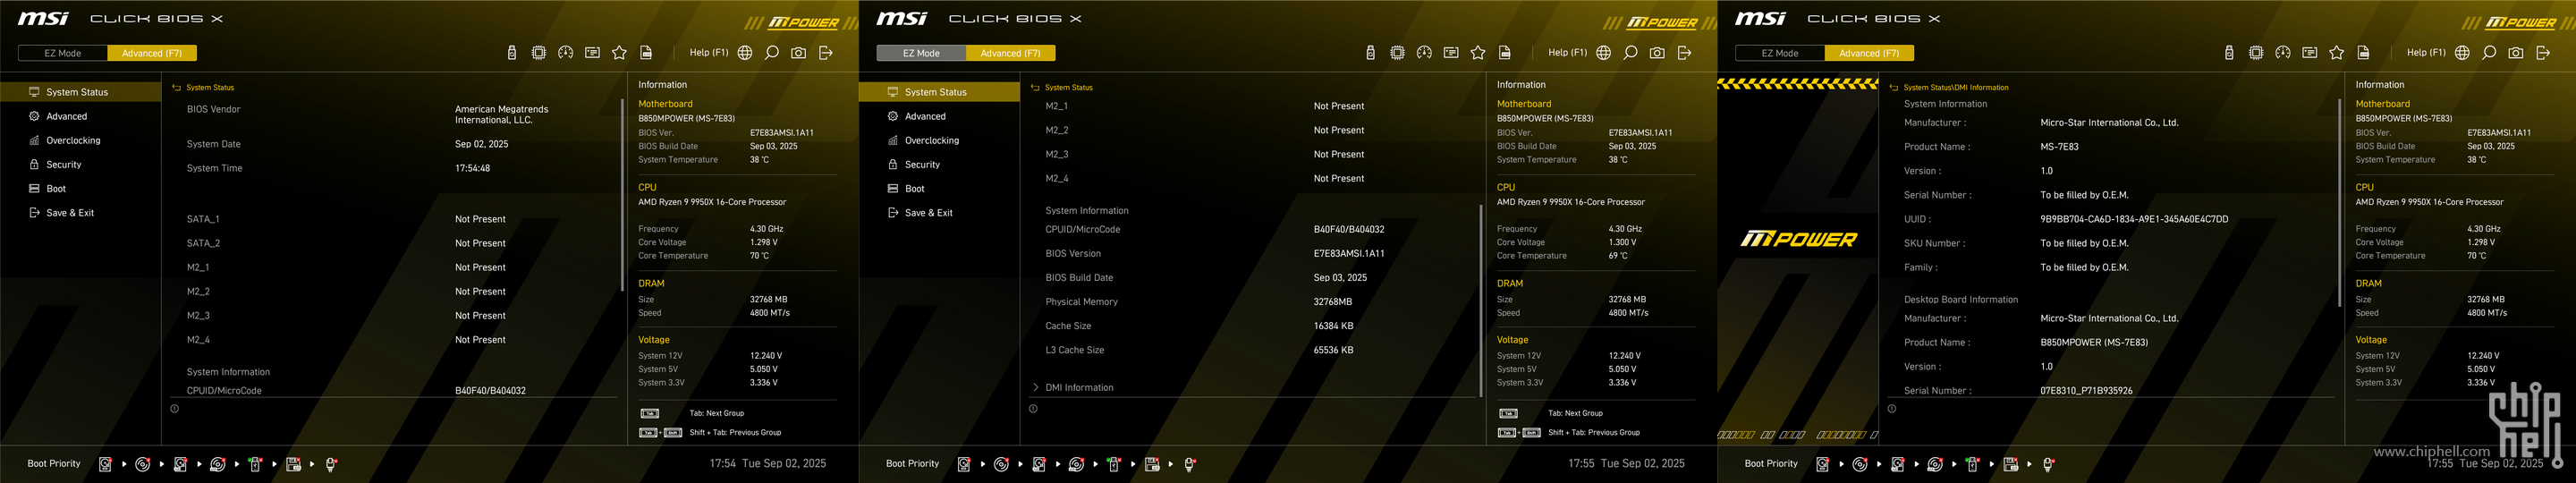This screenshot has height=483, width=2576.
Task: Open Overclocking menu in left panel sidebar
Action: [80, 140]
